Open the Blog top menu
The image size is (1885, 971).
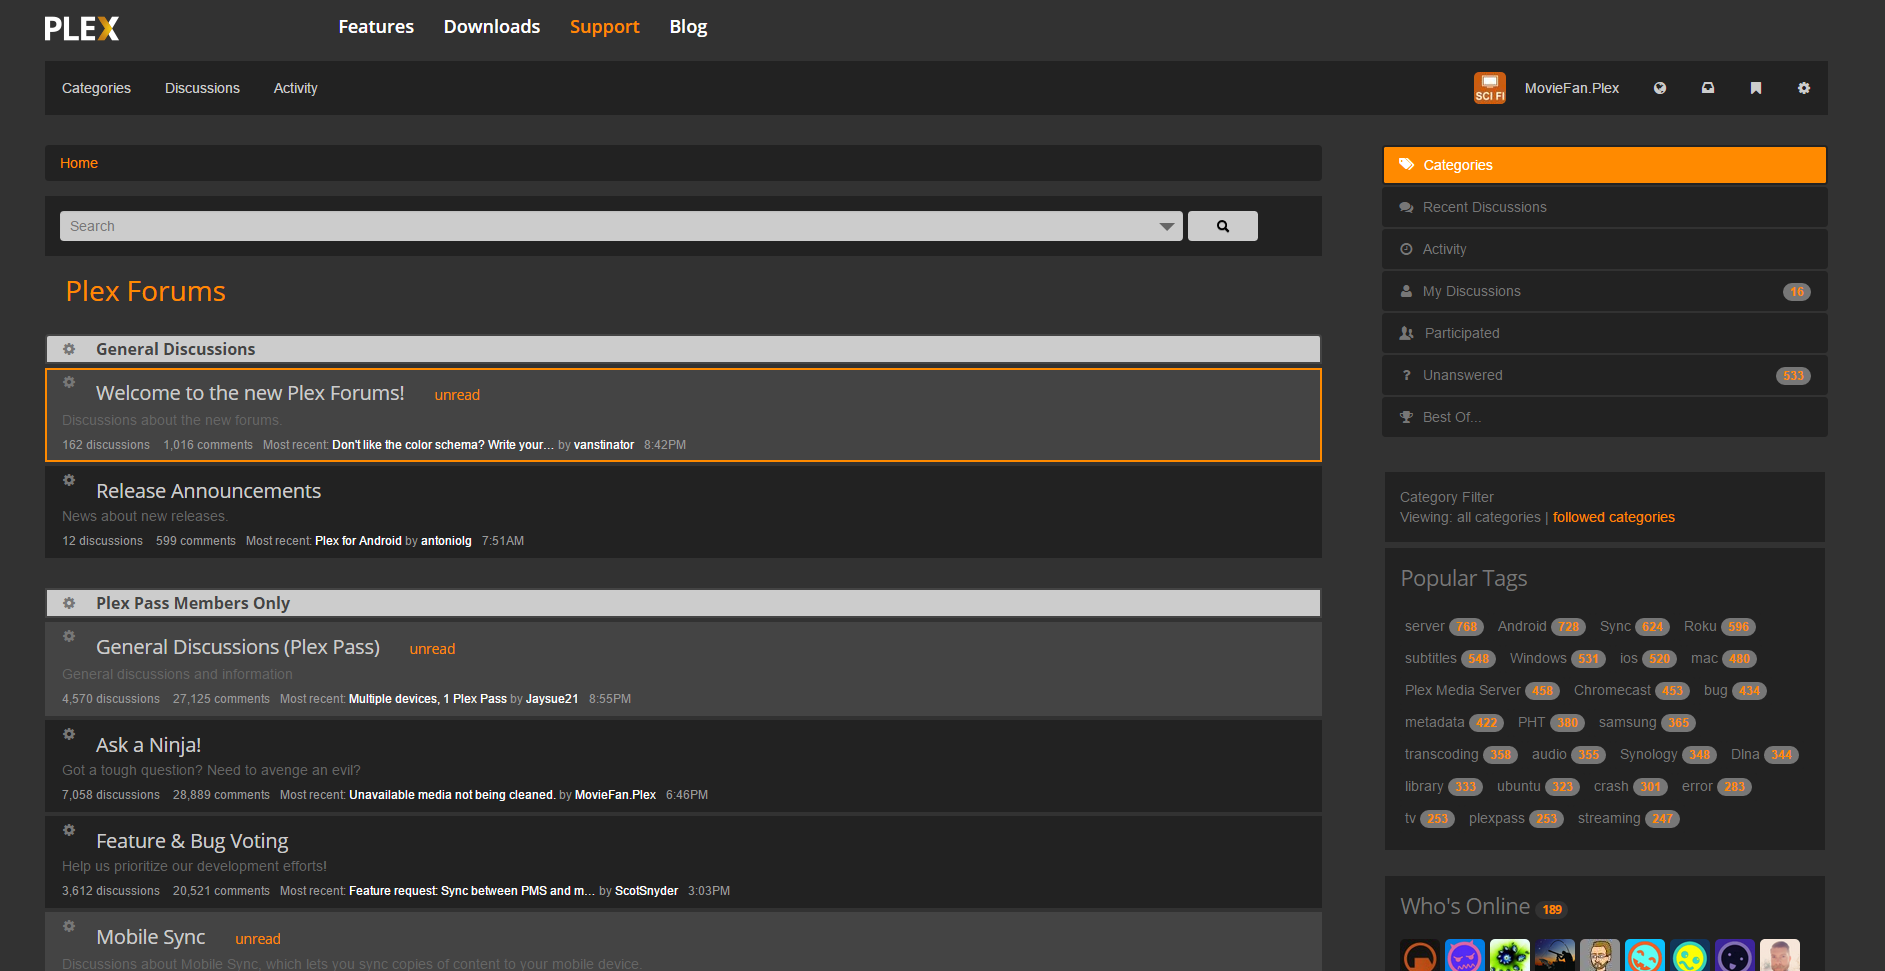click(688, 27)
